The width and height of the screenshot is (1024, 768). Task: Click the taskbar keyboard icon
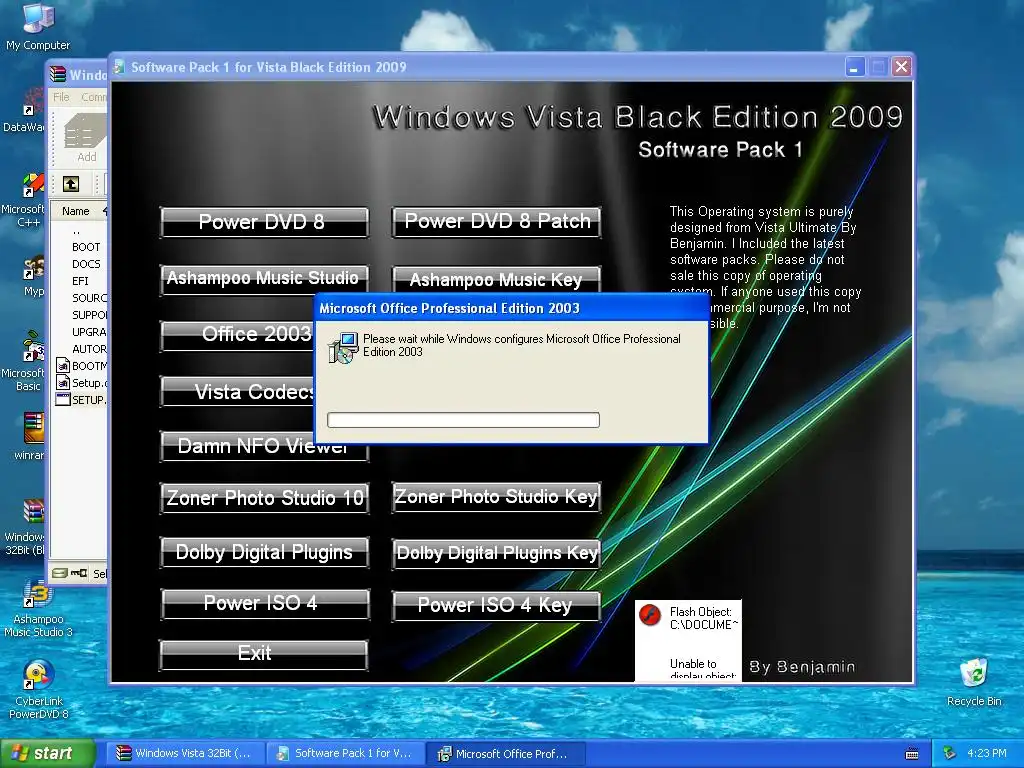click(x=912, y=754)
